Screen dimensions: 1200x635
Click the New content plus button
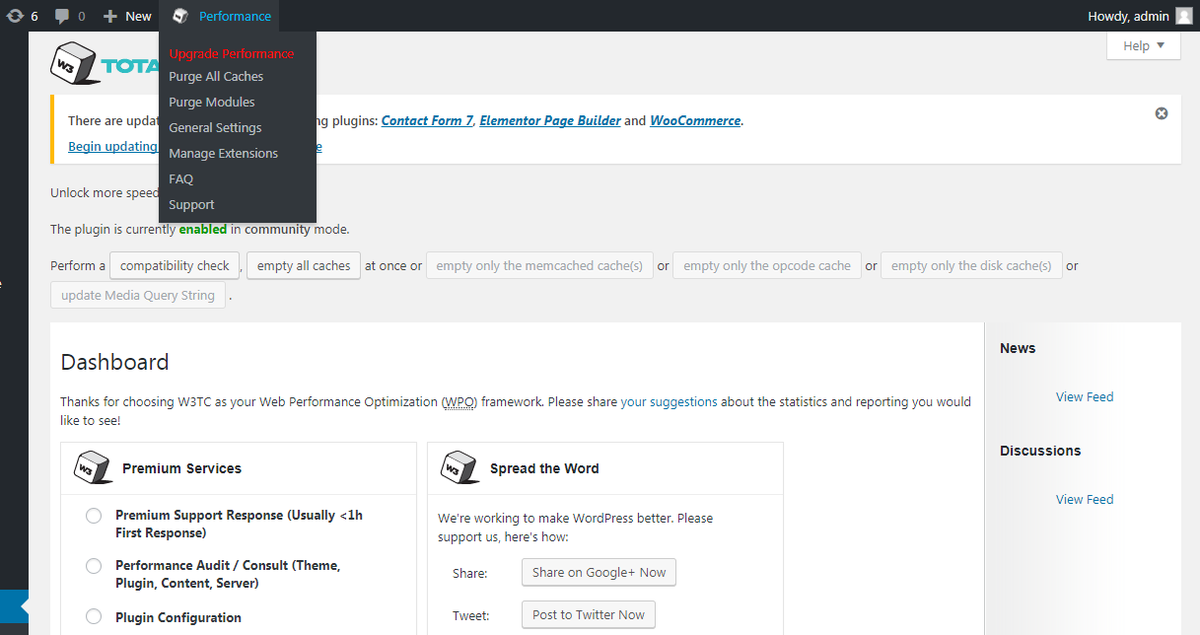(x=128, y=16)
